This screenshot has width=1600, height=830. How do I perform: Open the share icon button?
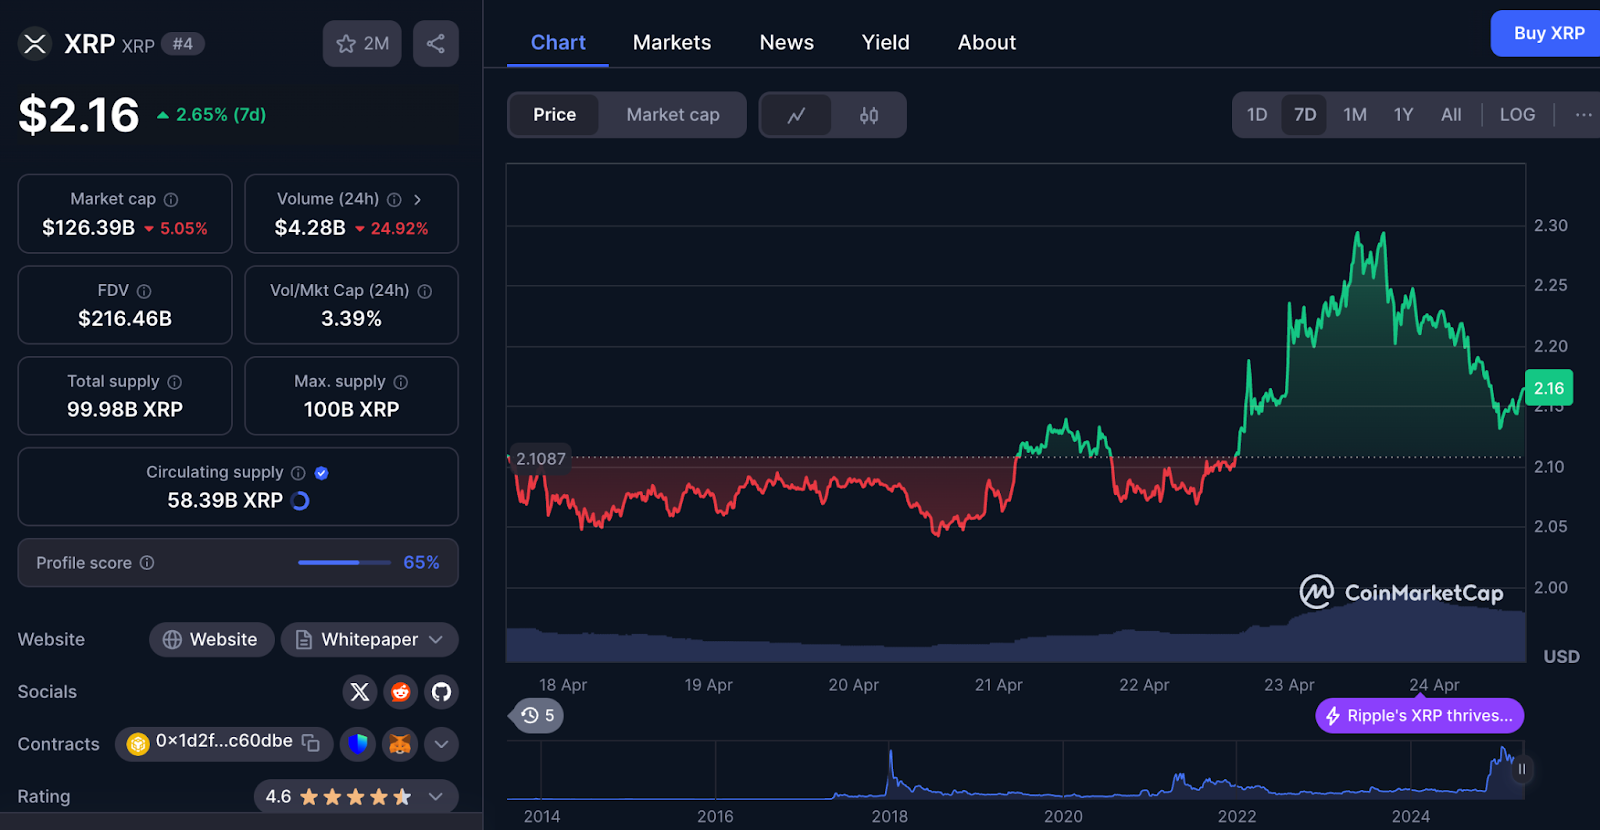tap(436, 44)
